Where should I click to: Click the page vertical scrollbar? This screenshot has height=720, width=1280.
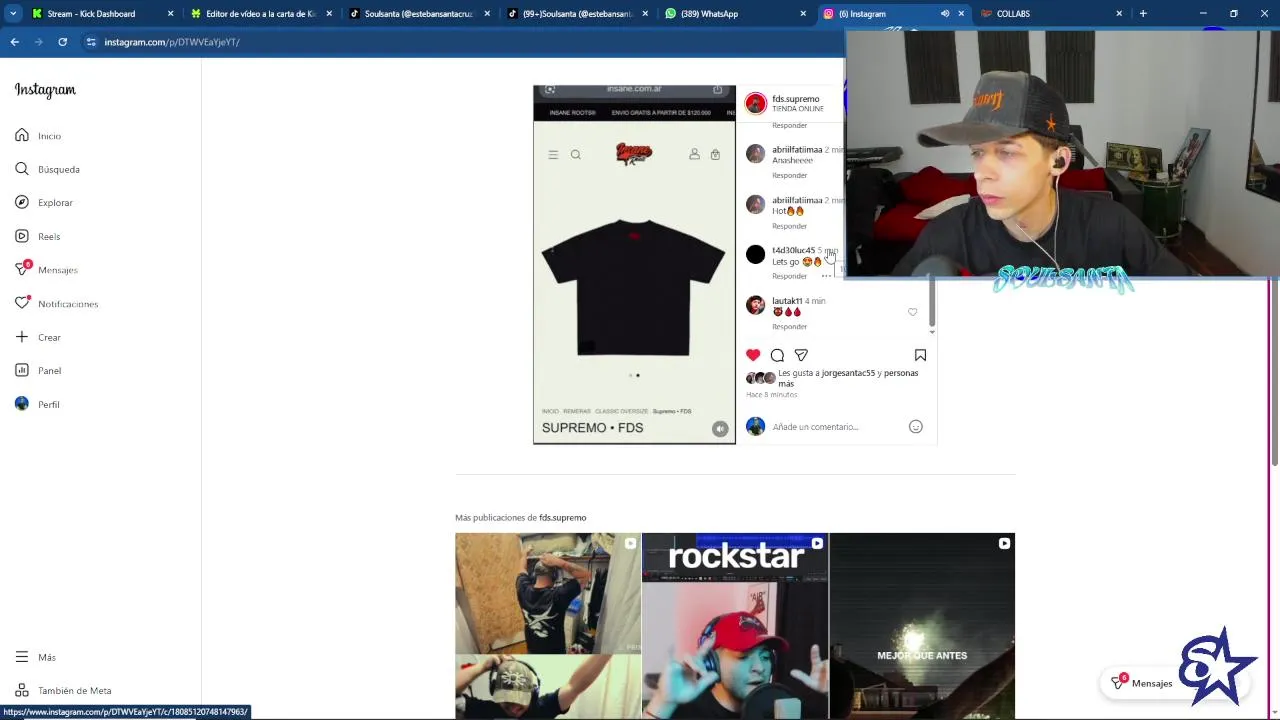pos(1274,375)
